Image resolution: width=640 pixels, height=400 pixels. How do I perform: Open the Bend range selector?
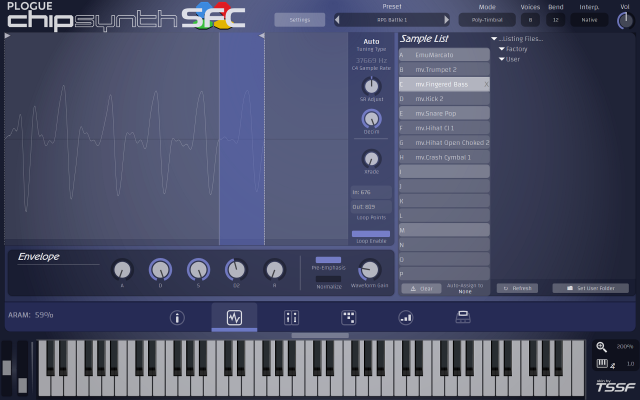coord(556,20)
